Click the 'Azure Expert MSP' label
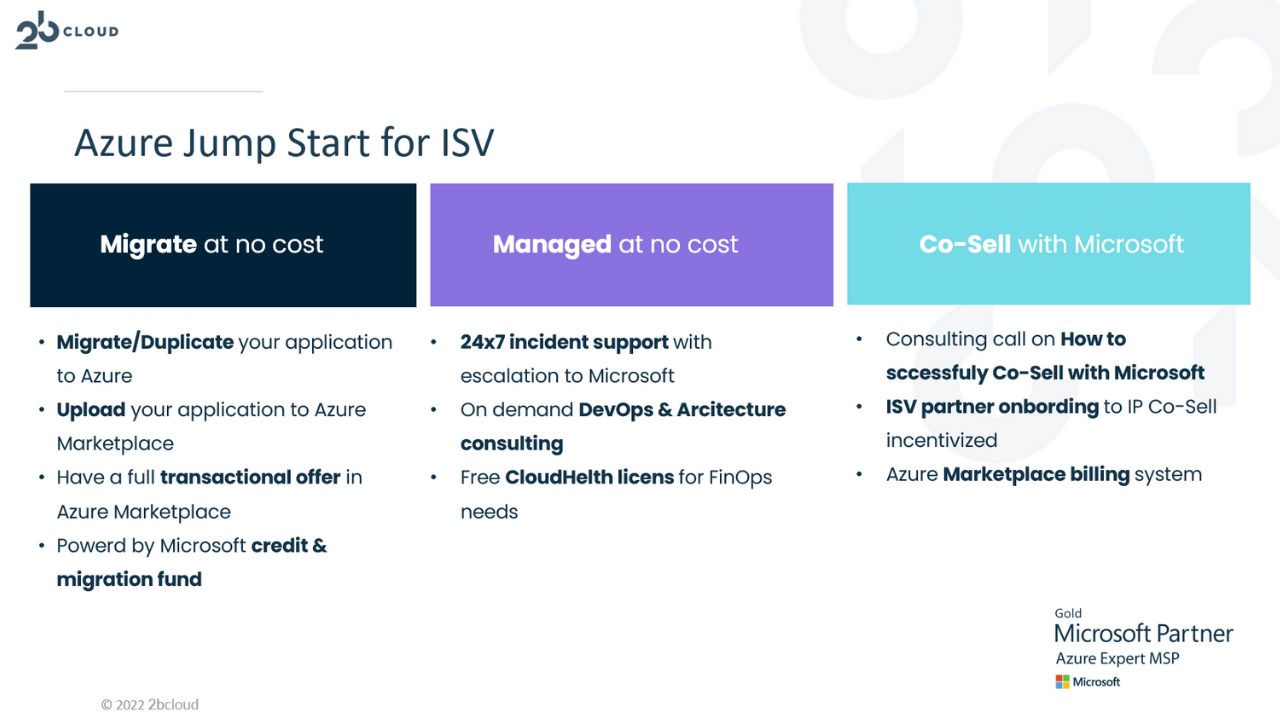 [1117, 659]
